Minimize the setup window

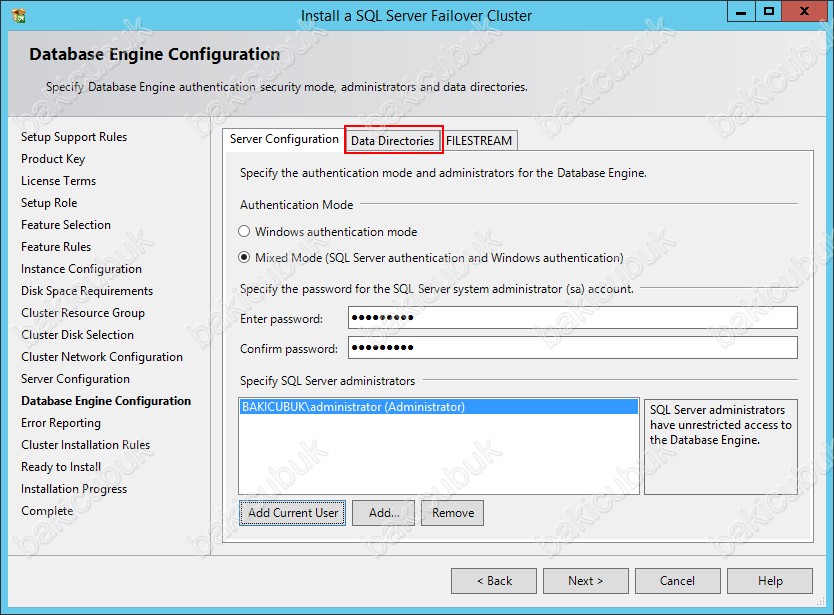point(741,12)
